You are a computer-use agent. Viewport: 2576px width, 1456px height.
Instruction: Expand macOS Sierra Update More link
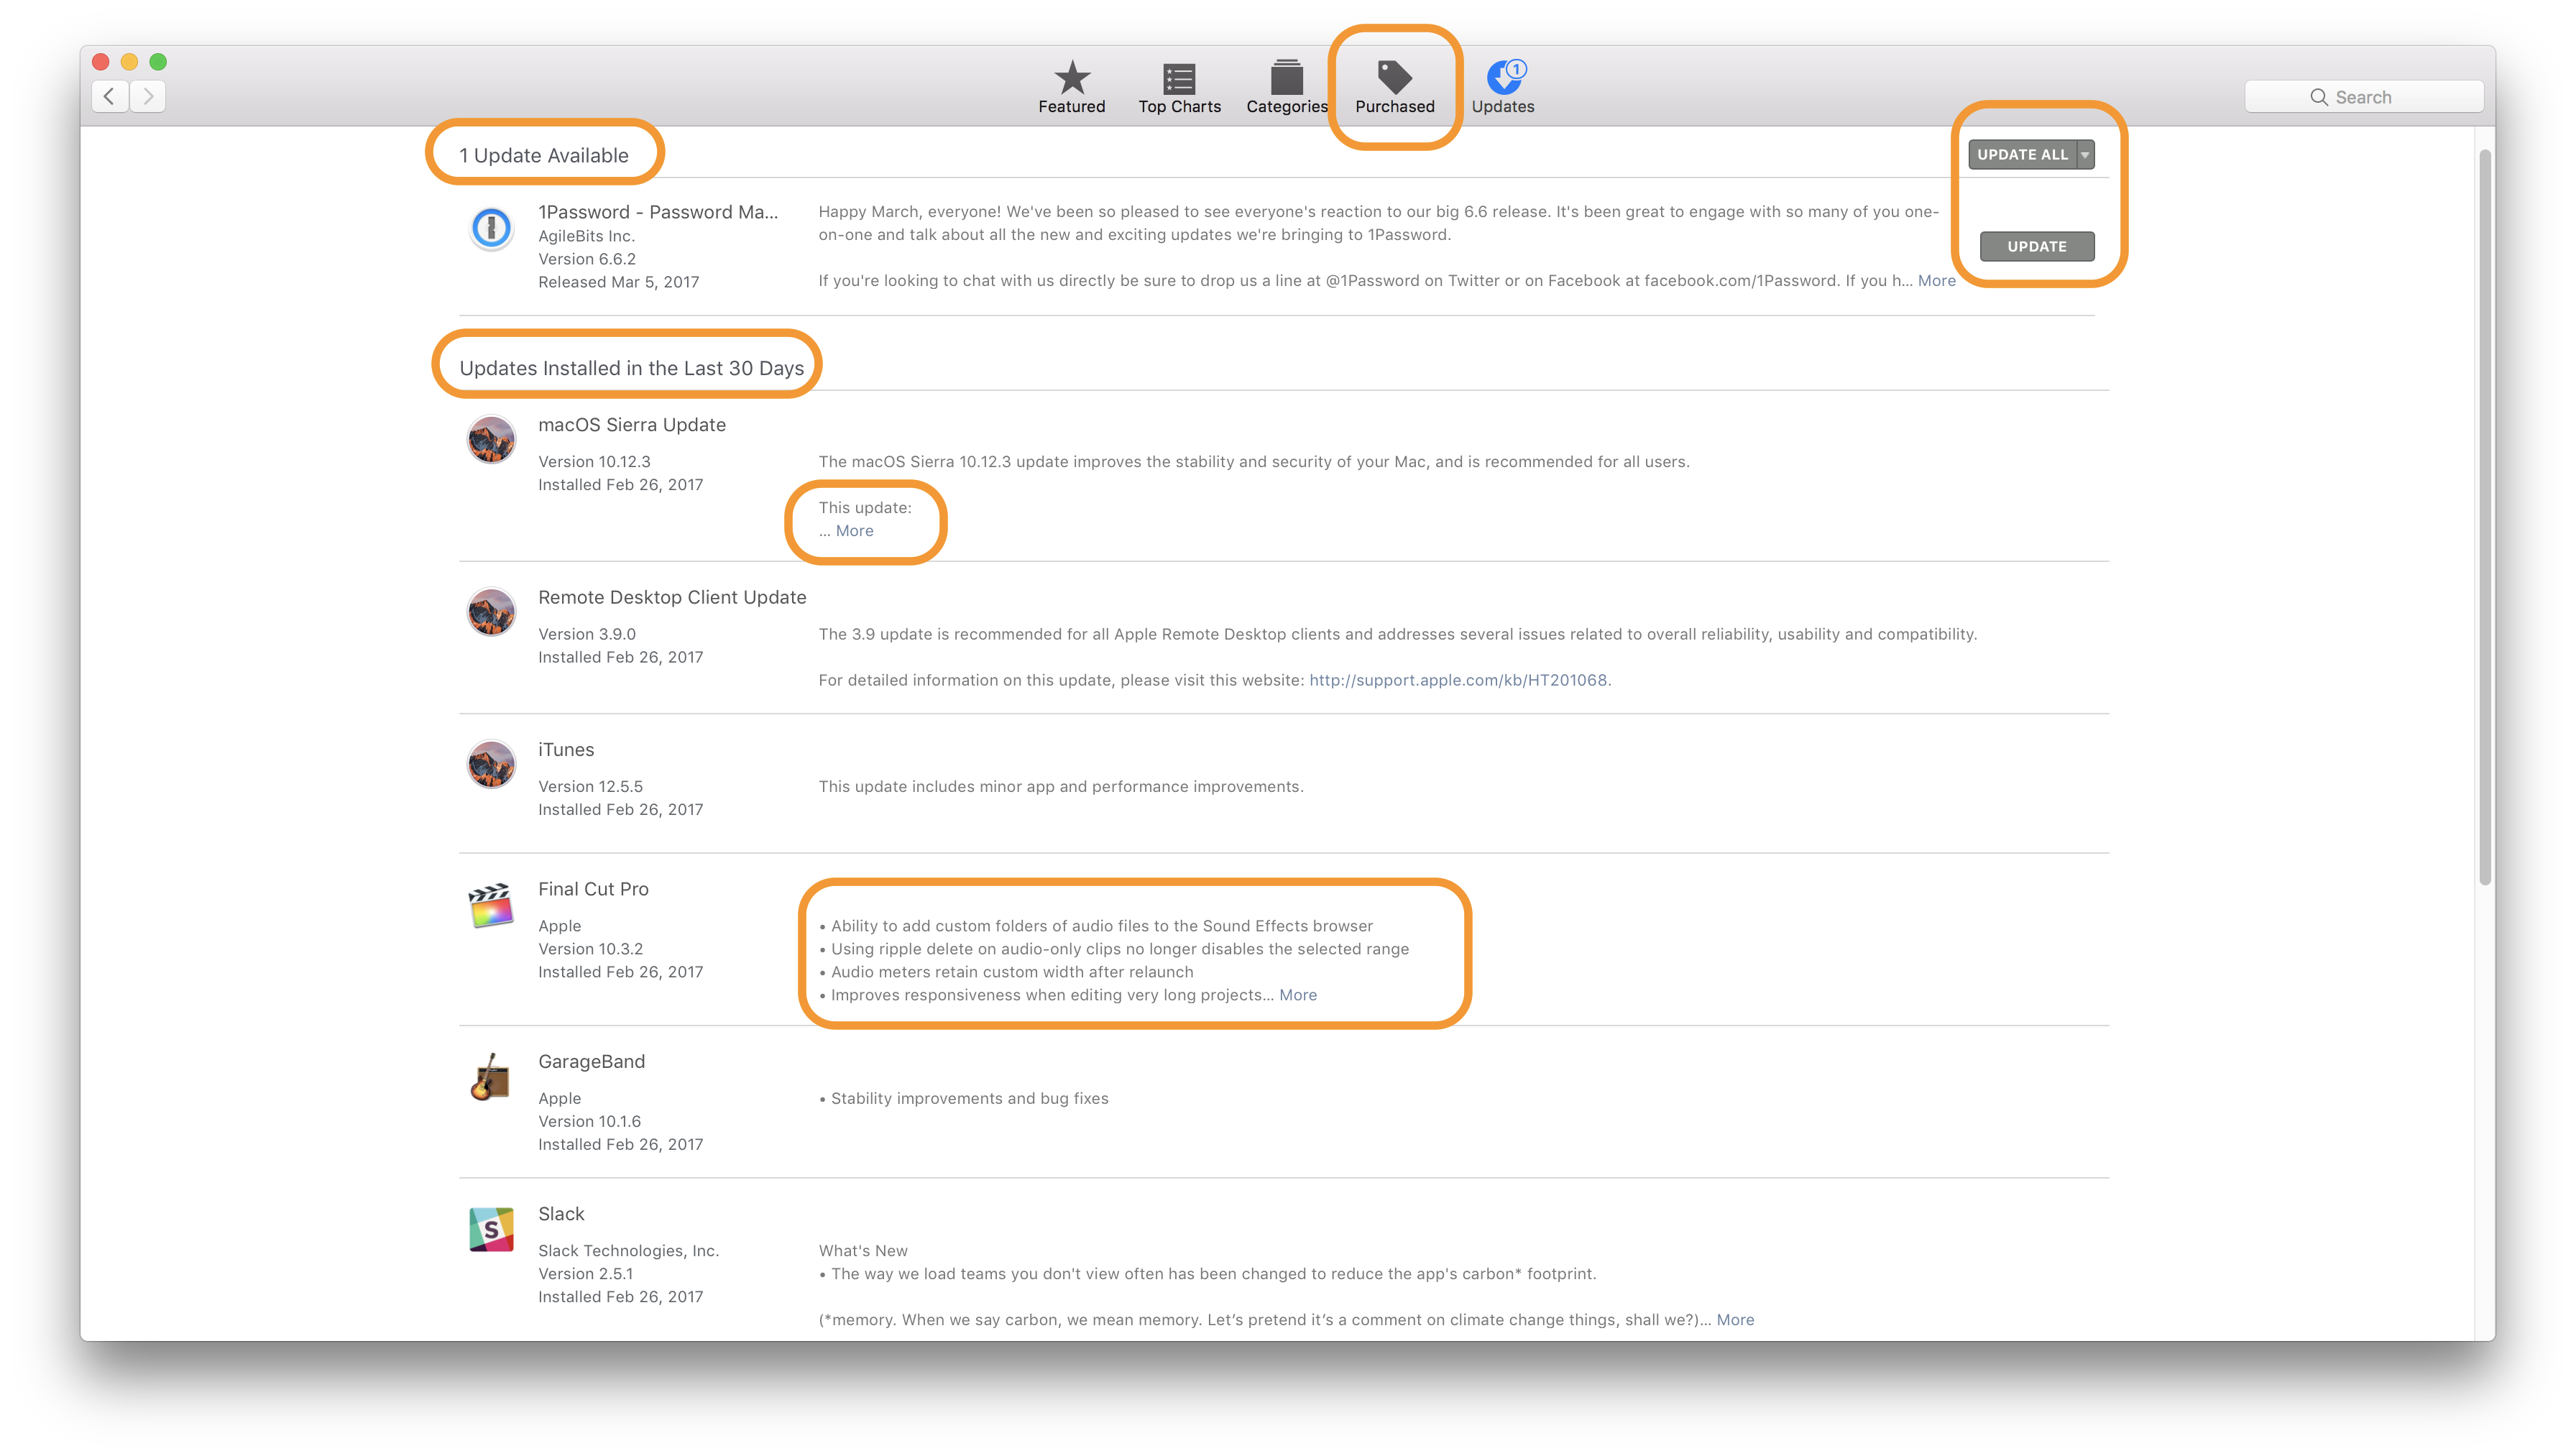pyautogui.click(x=854, y=531)
